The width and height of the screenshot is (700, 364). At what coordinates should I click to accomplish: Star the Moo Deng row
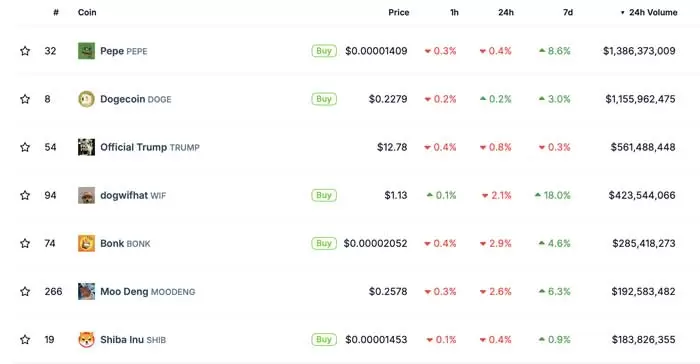(x=25, y=292)
